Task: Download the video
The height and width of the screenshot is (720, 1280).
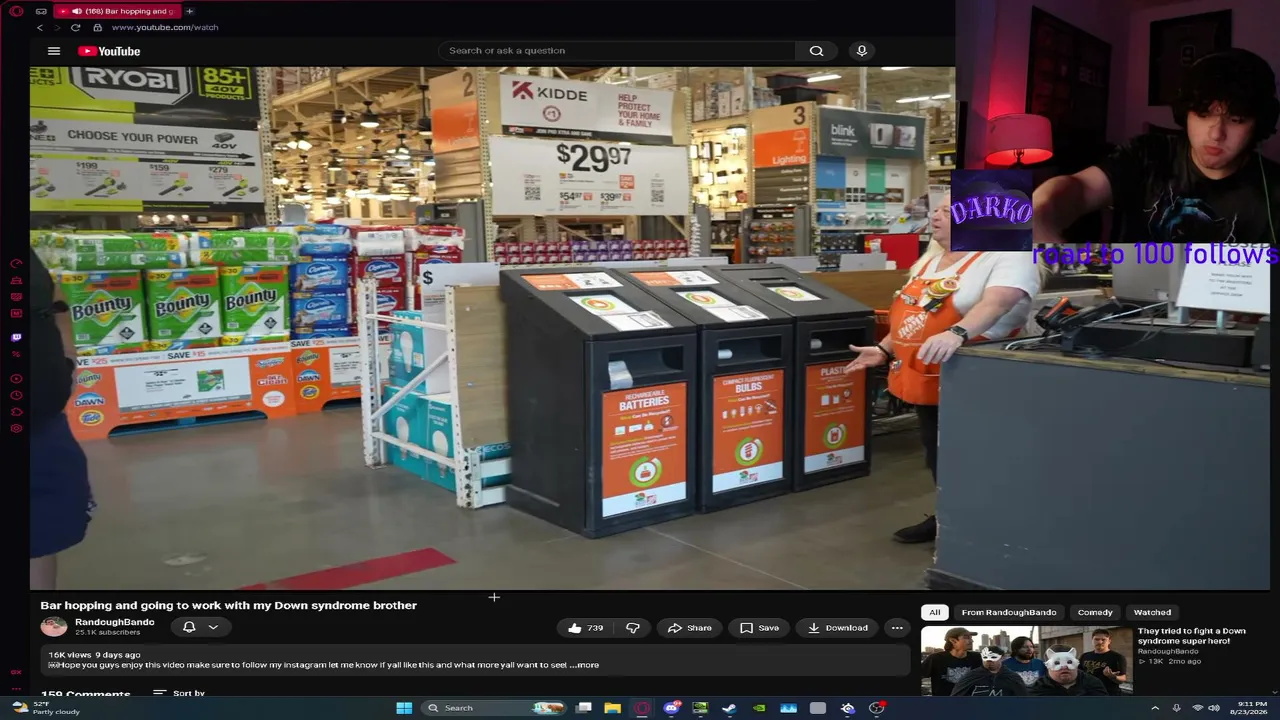Action: coord(838,628)
